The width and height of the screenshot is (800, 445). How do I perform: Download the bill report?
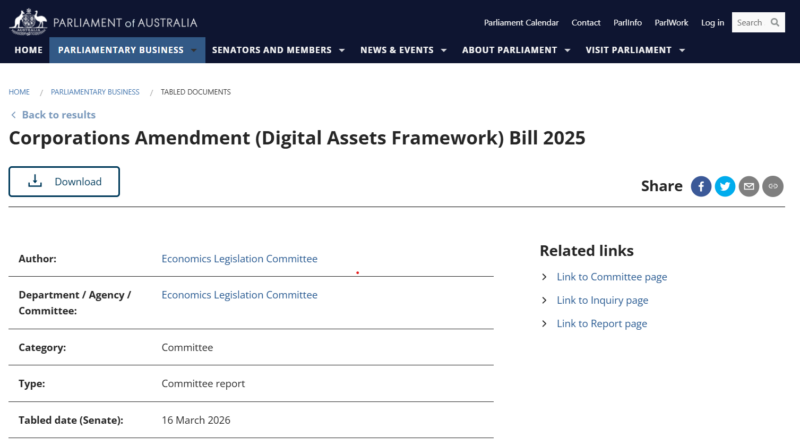[x=64, y=182]
